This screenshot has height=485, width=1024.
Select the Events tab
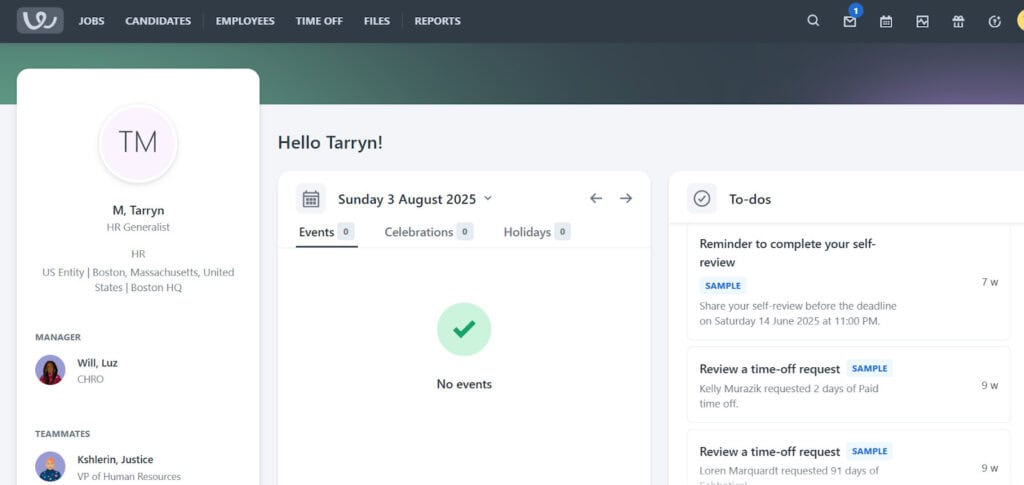(x=327, y=232)
